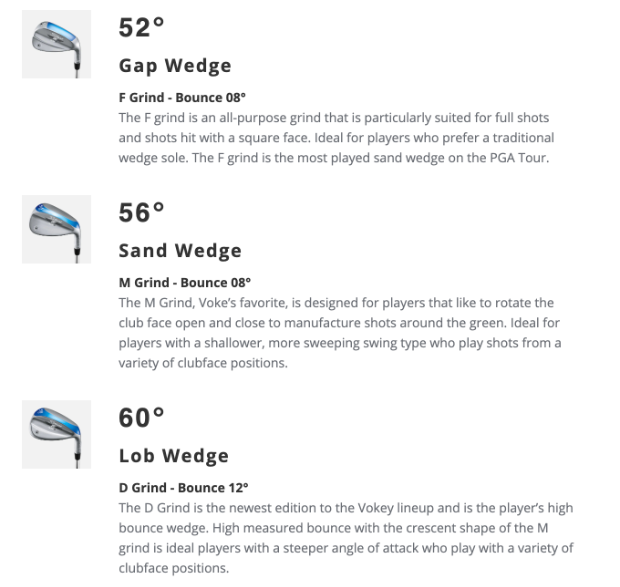Click the Lob Wedge title
Screen dimensions: 620x587
tap(174, 456)
